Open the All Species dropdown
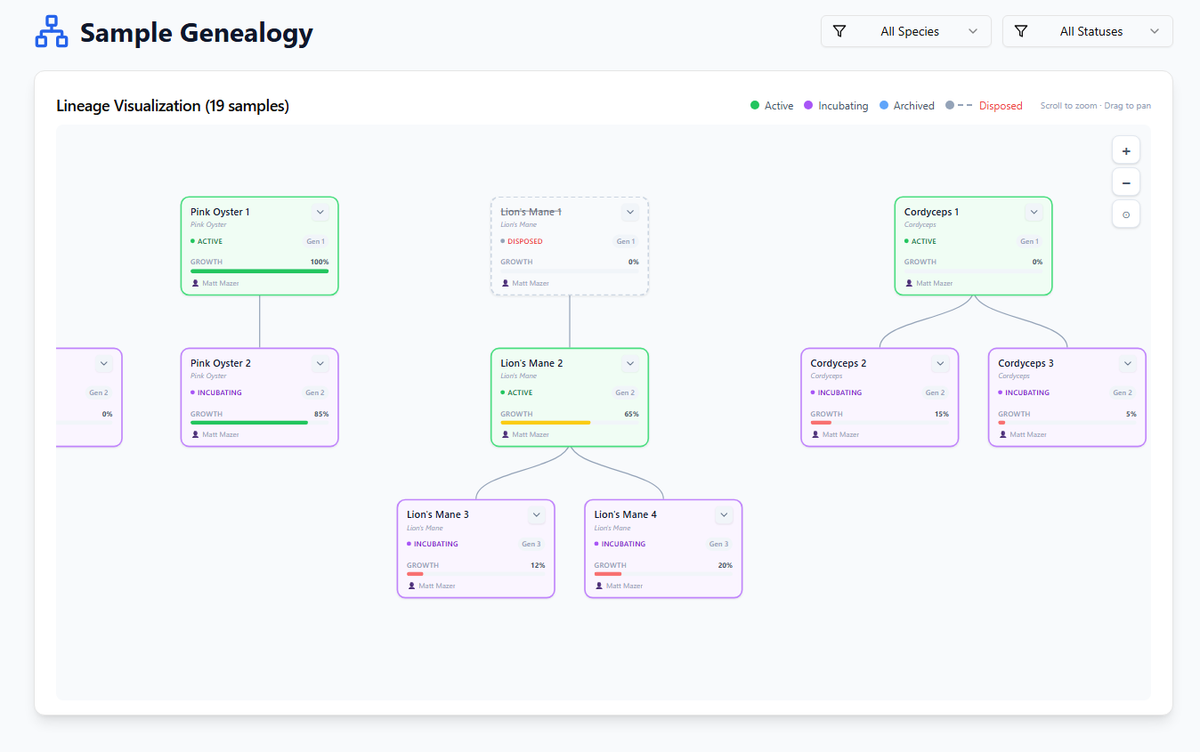The image size is (1200, 752). [x=906, y=32]
